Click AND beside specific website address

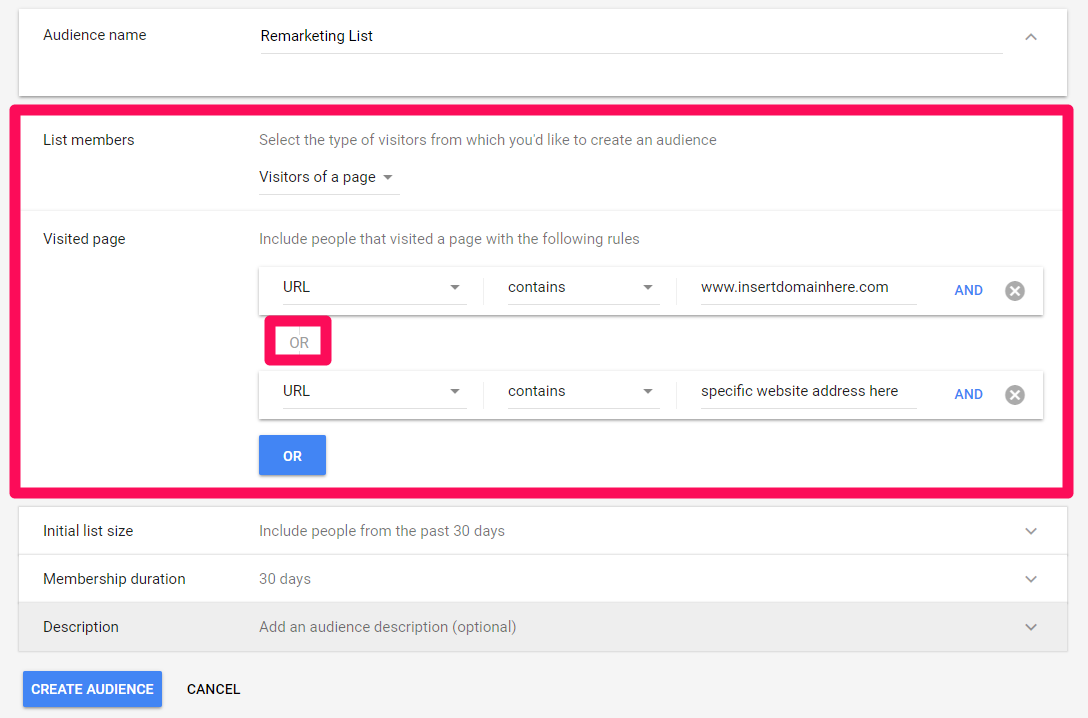[x=968, y=395]
